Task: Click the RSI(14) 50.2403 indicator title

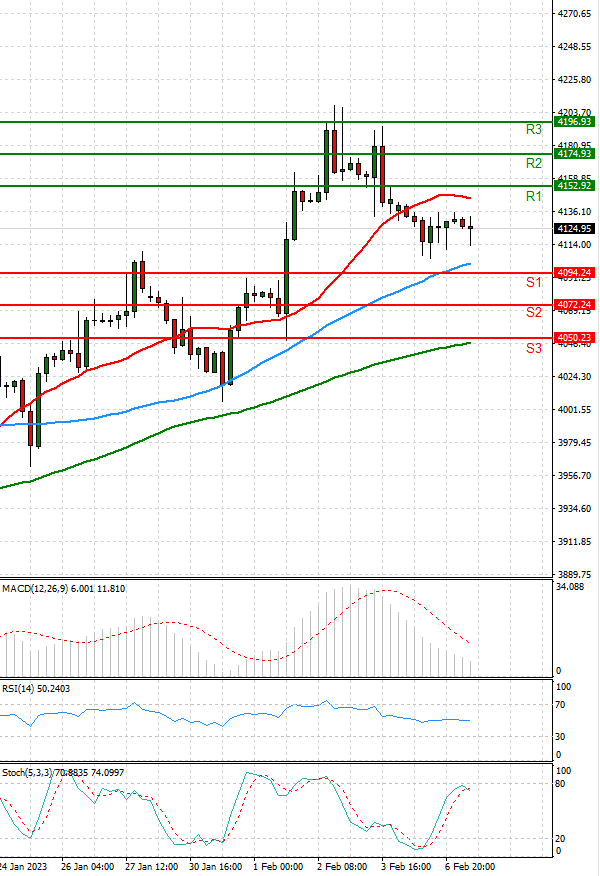Action: click(x=36, y=689)
